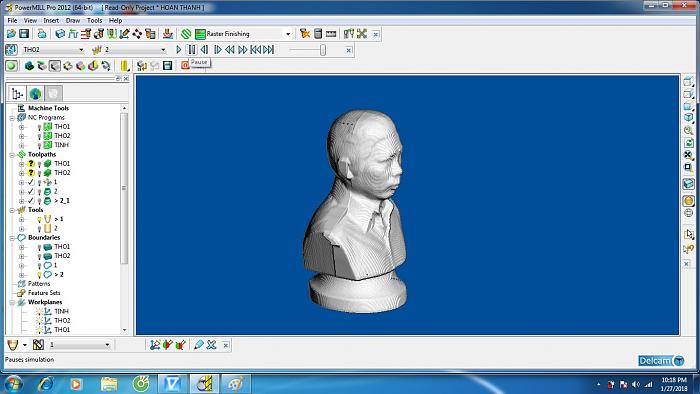Screen dimensions: 700x394
Task: Step simulation forward one move
Action: (217, 50)
